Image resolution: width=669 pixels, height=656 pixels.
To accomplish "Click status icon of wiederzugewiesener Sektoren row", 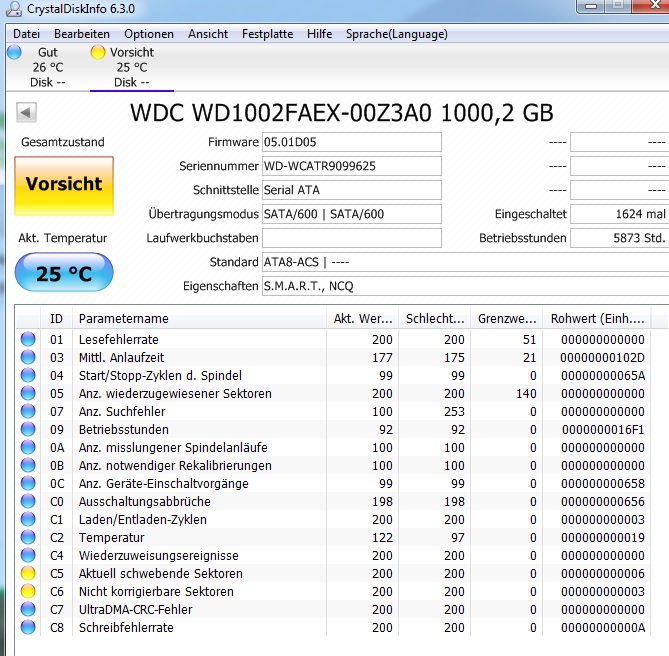I will coord(28,393).
